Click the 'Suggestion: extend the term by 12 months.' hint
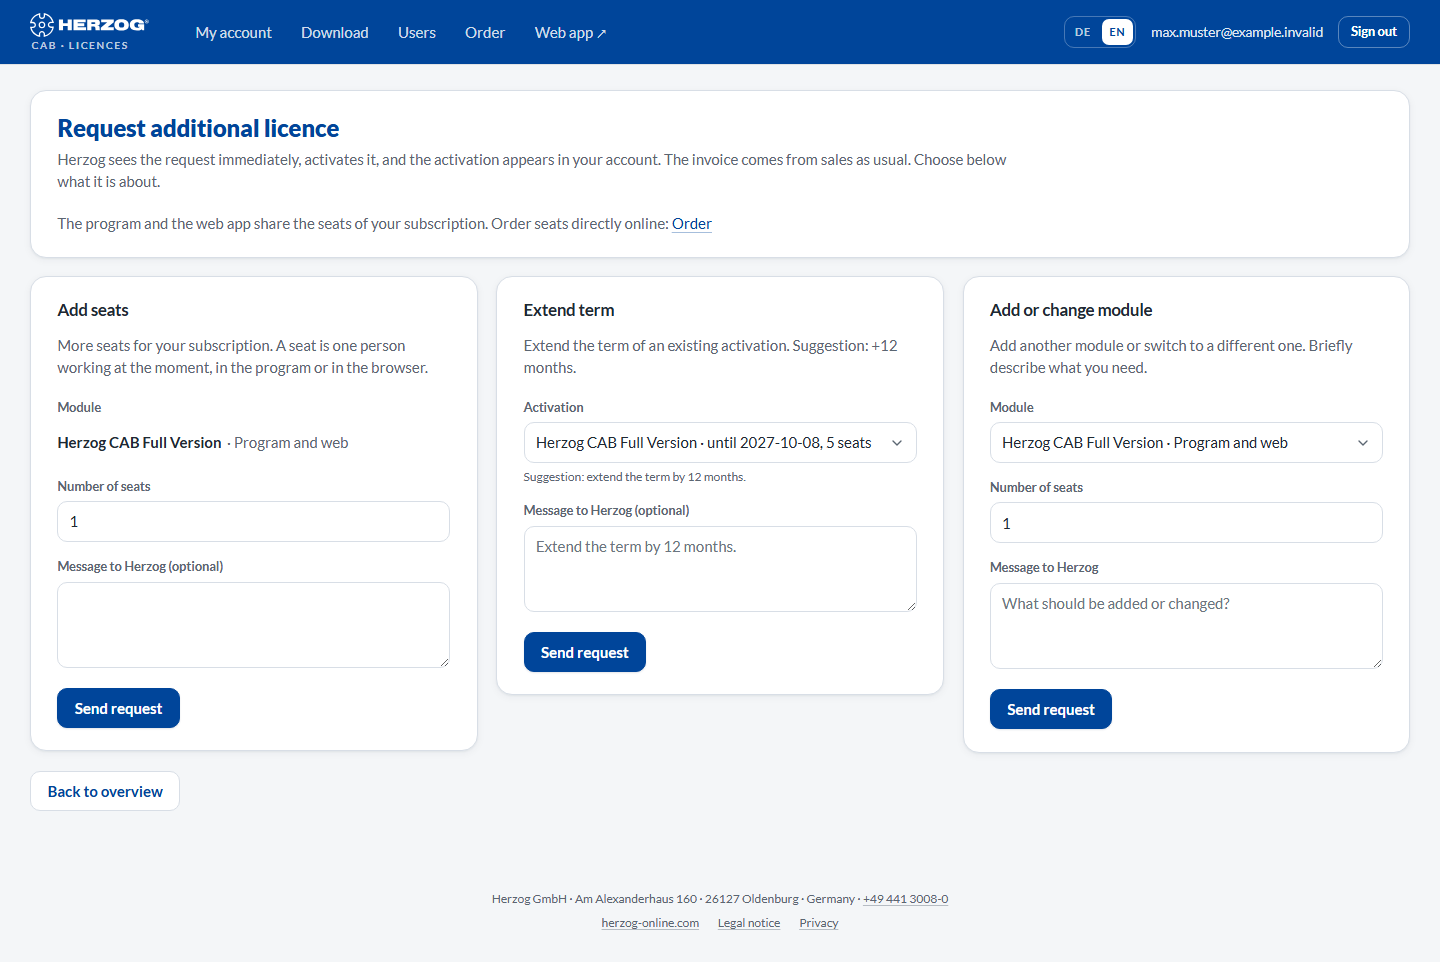This screenshot has width=1440, height=962. (x=635, y=477)
